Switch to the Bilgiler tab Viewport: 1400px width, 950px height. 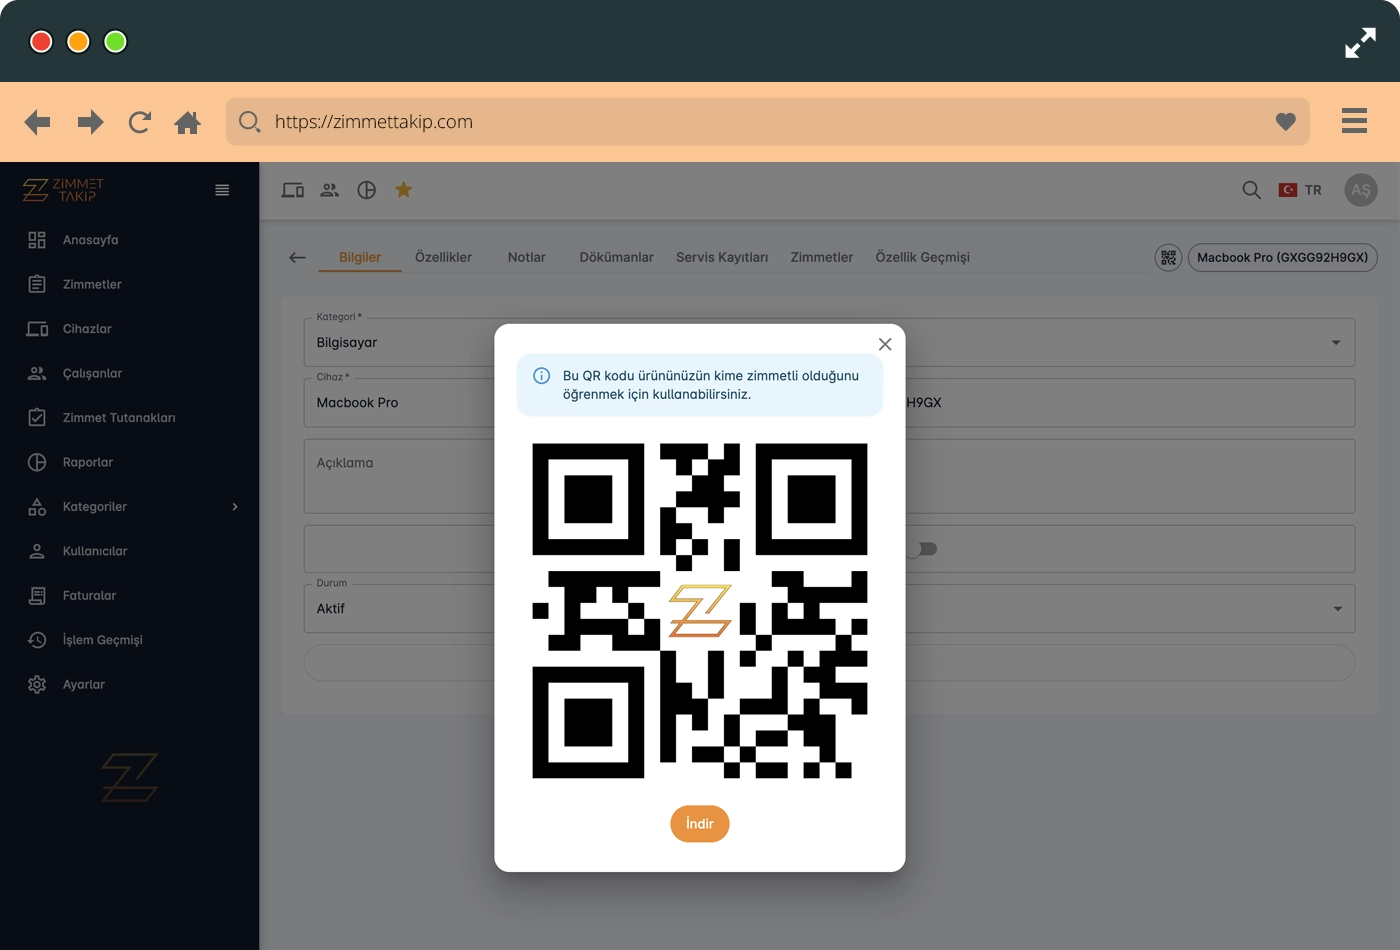tap(360, 257)
